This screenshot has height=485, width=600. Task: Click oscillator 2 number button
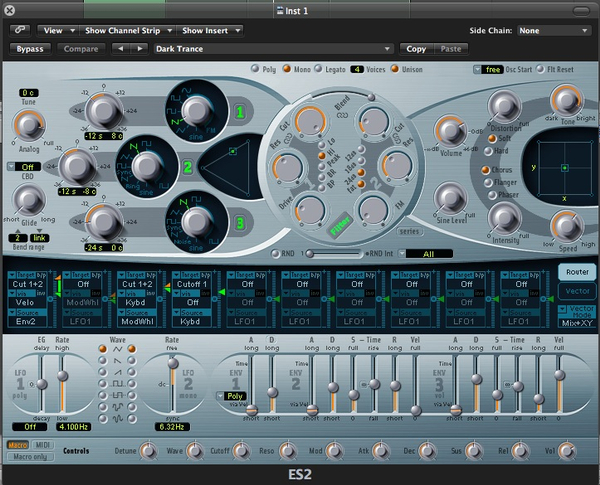click(x=188, y=167)
